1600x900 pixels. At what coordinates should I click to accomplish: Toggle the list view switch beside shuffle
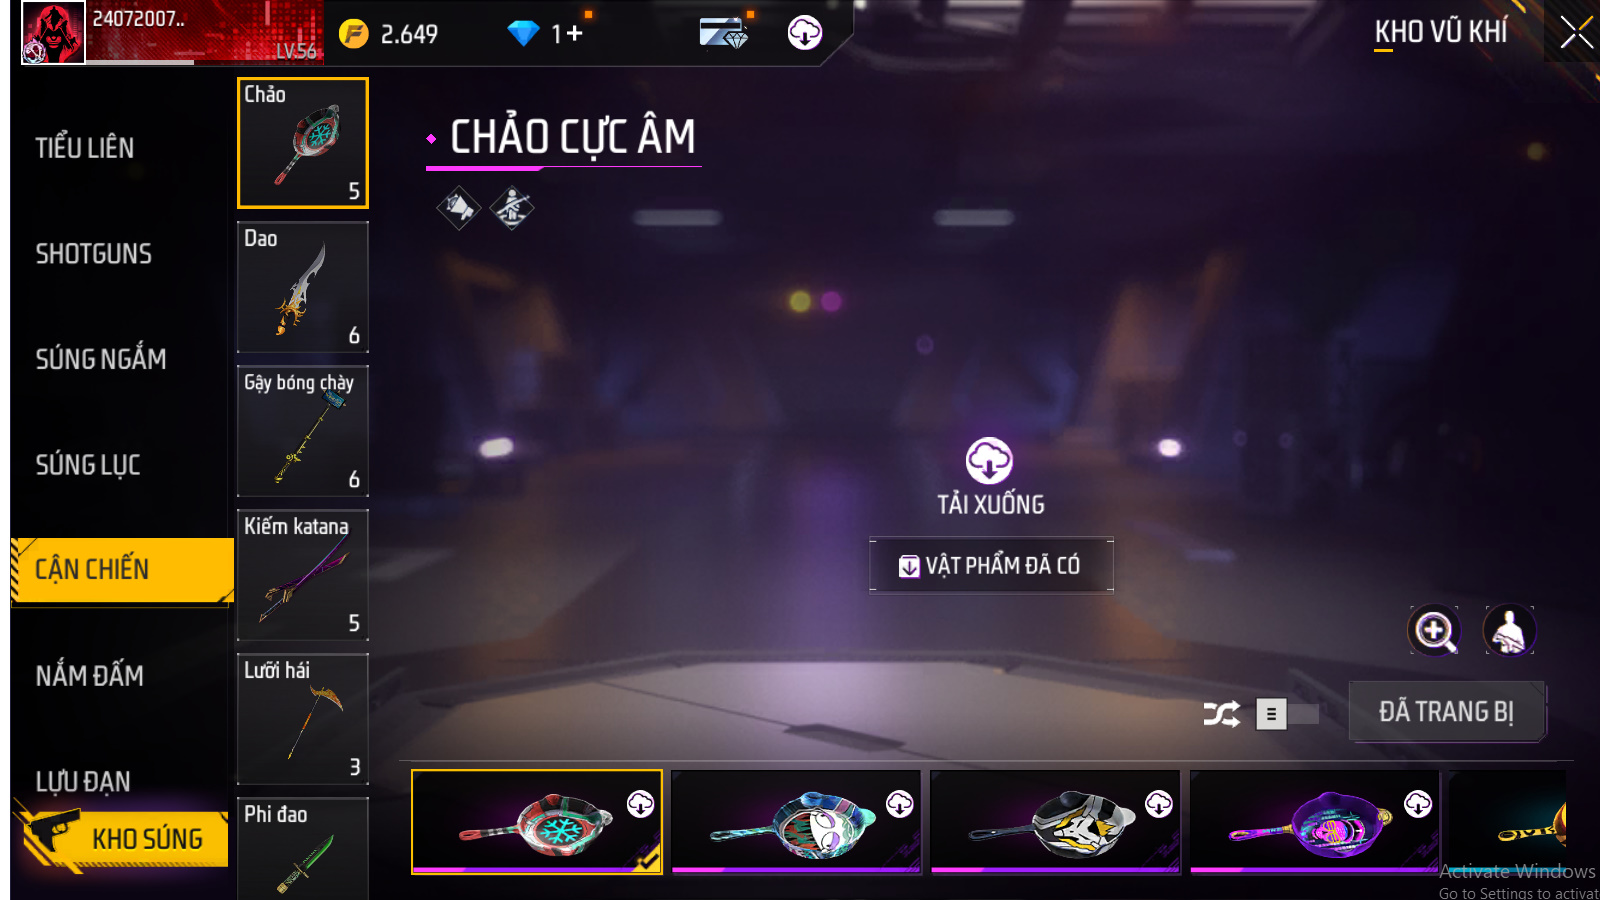click(x=1287, y=714)
